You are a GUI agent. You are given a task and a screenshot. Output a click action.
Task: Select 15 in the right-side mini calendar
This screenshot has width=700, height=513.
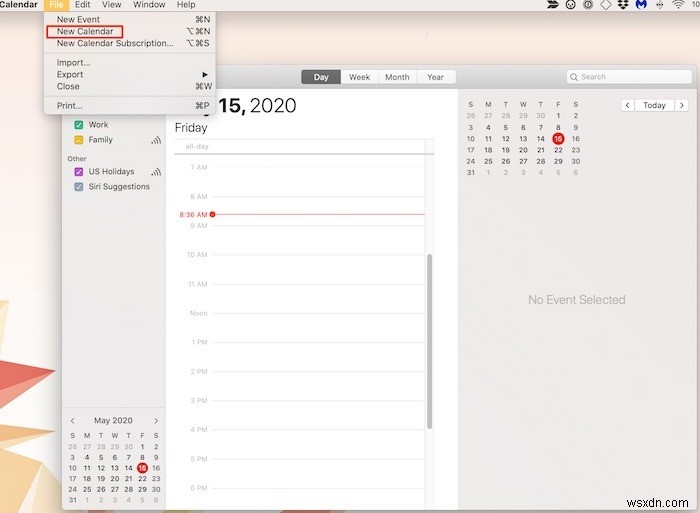(x=558, y=139)
